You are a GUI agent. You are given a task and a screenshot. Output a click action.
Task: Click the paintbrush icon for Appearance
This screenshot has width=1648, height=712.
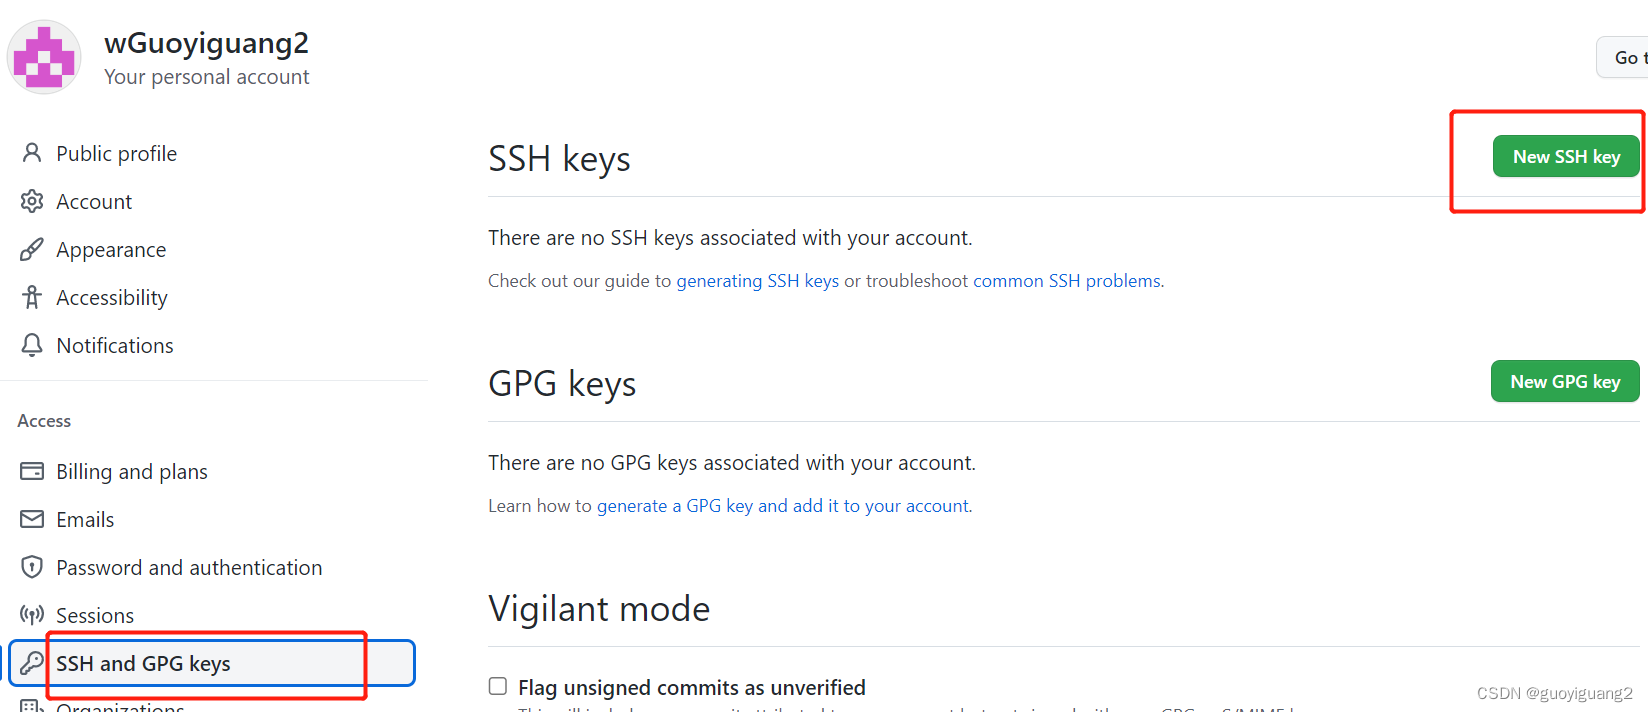[x=32, y=249]
